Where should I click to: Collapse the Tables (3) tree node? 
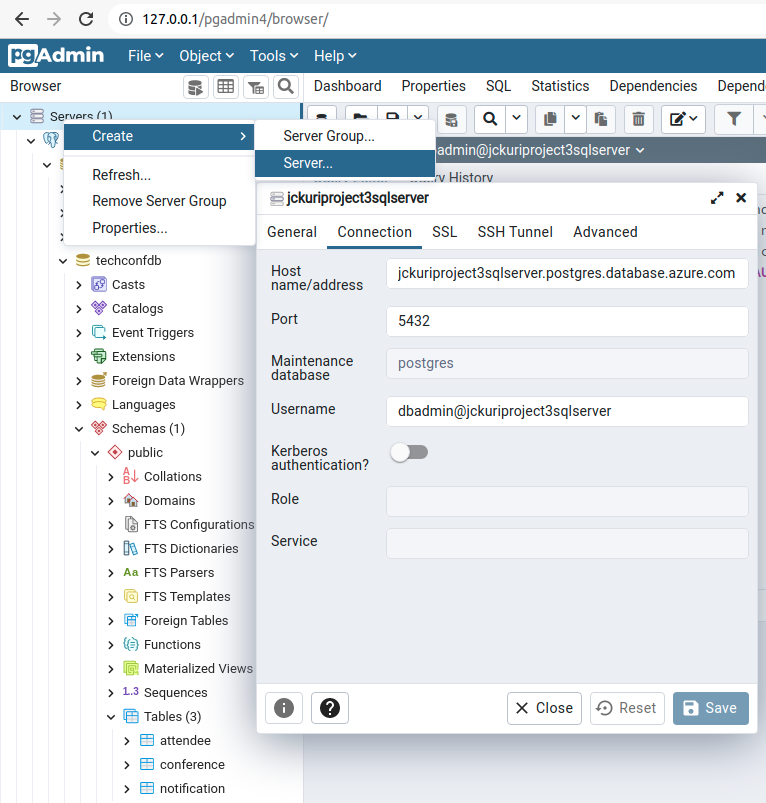pyautogui.click(x=111, y=717)
